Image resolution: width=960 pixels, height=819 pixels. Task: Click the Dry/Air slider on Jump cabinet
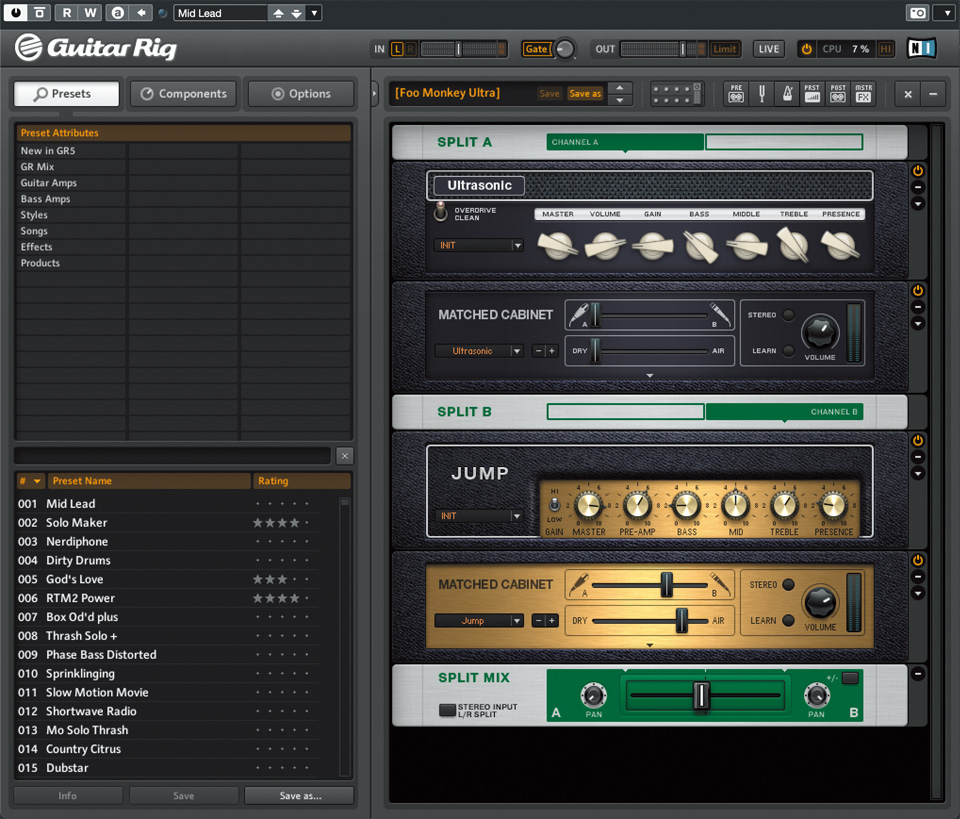[x=681, y=620]
